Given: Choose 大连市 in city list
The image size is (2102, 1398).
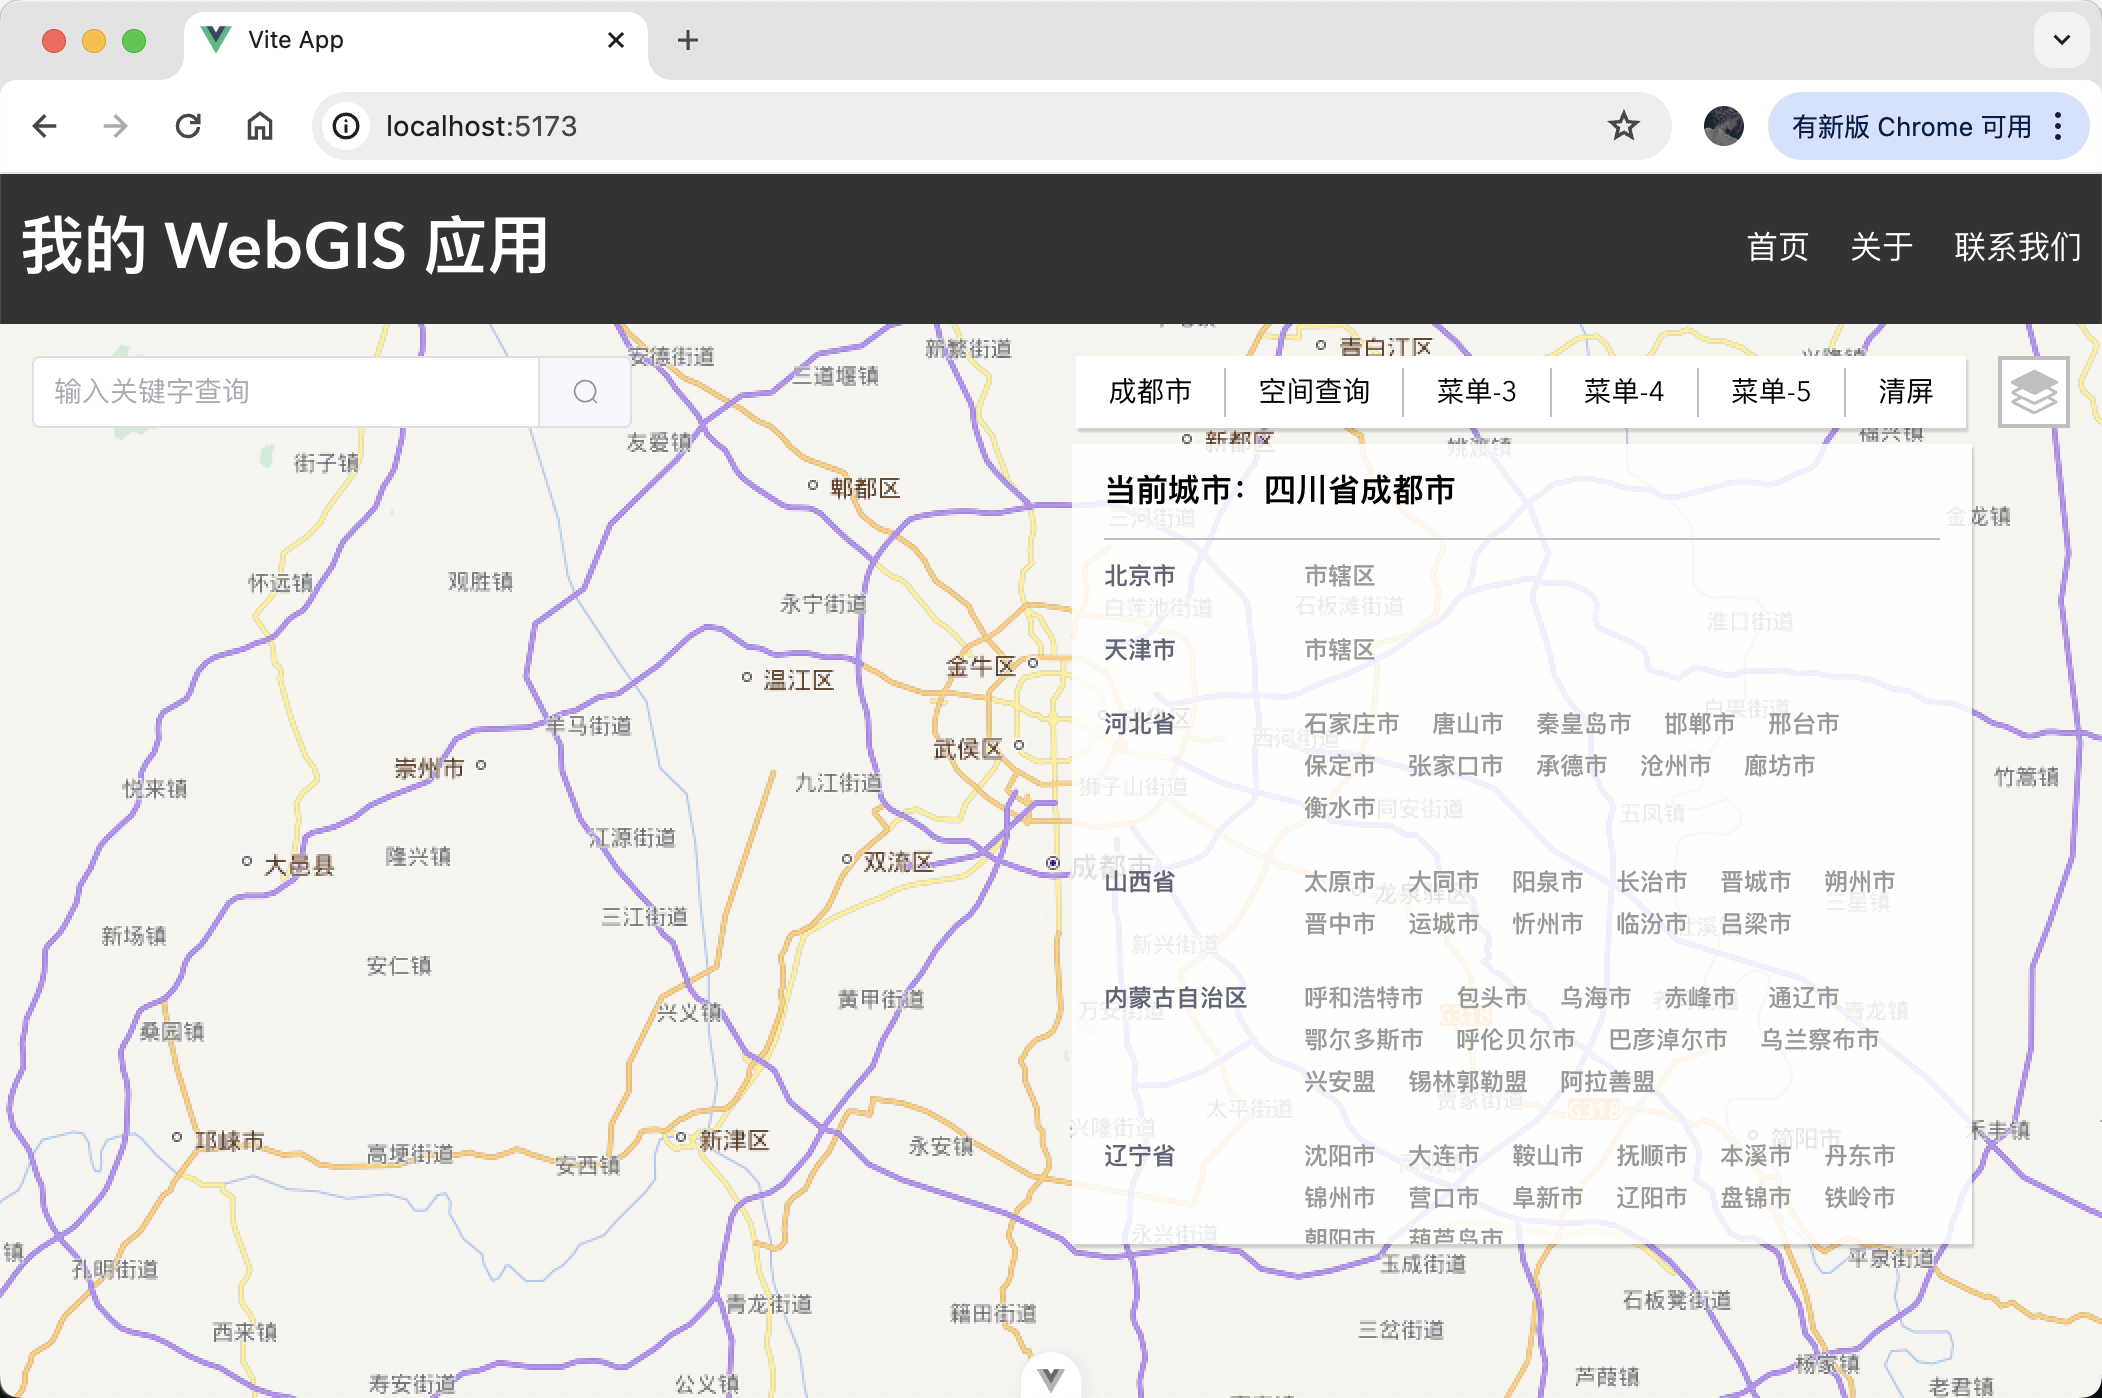Looking at the screenshot, I should tap(1443, 1156).
